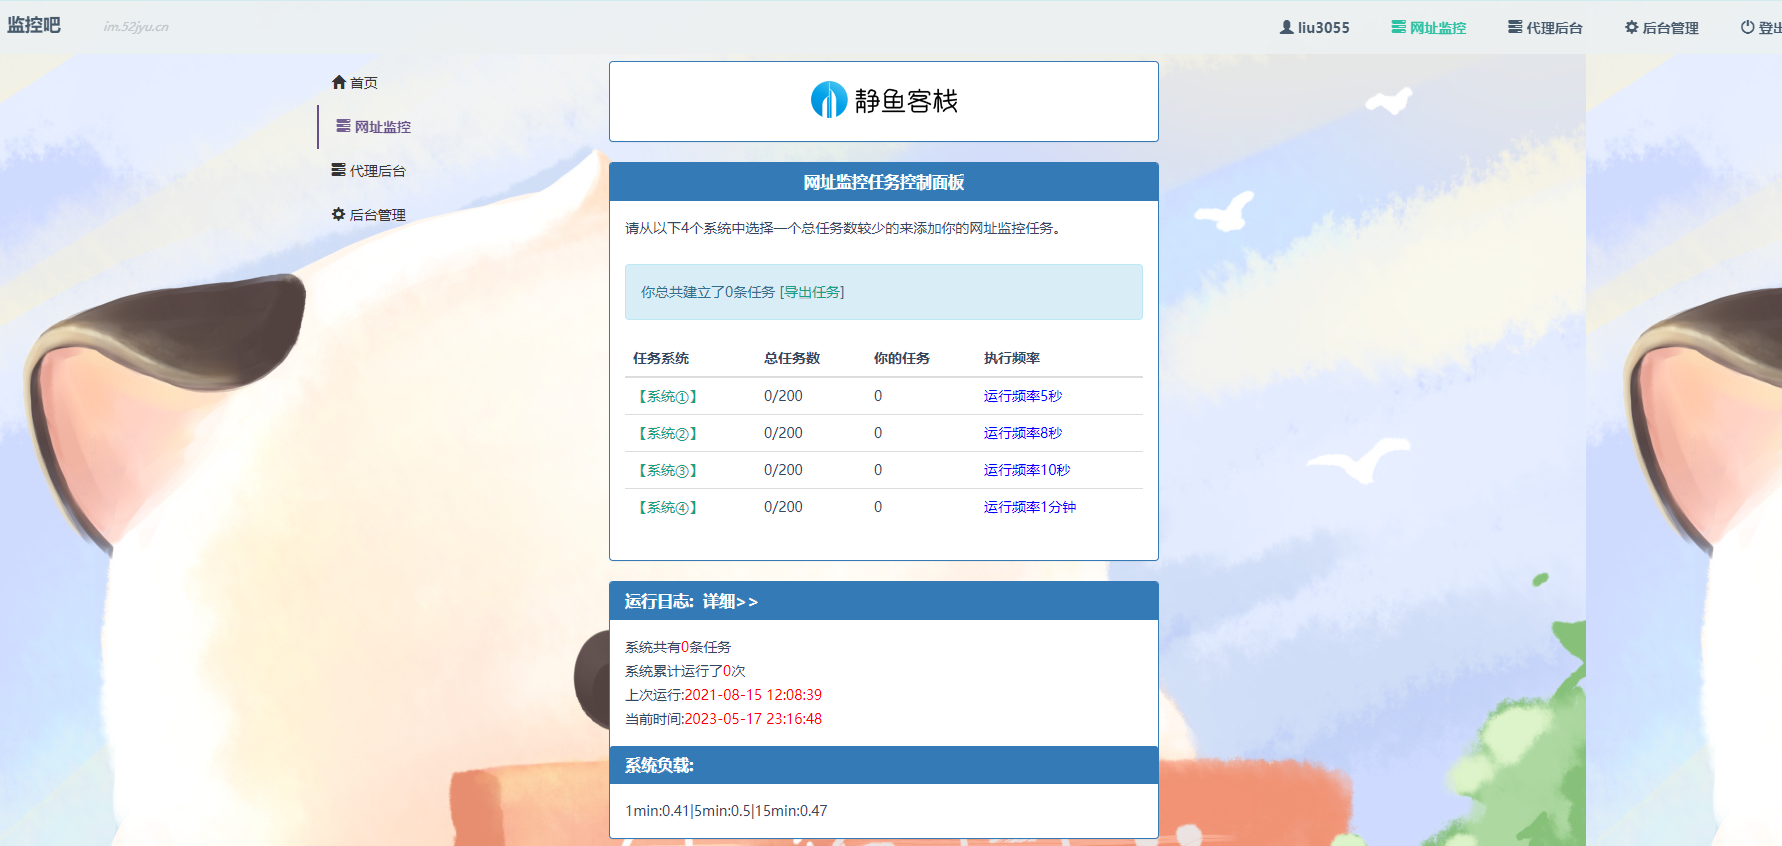Select 【系统①】 task system link
The image size is (1782, 846).
tap(668, 396)
